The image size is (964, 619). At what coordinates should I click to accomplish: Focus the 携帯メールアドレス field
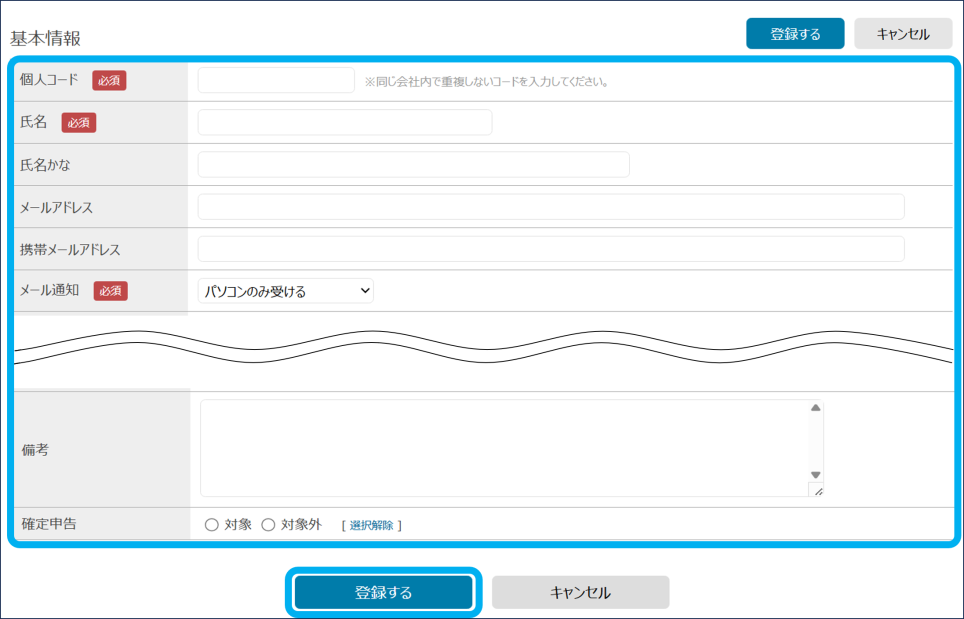[x=550, y=249]
